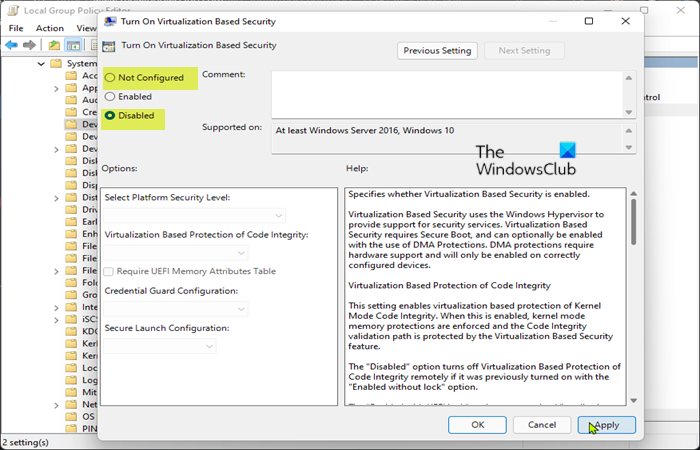Click the folder icon of the iSC row

pos(71,319)
